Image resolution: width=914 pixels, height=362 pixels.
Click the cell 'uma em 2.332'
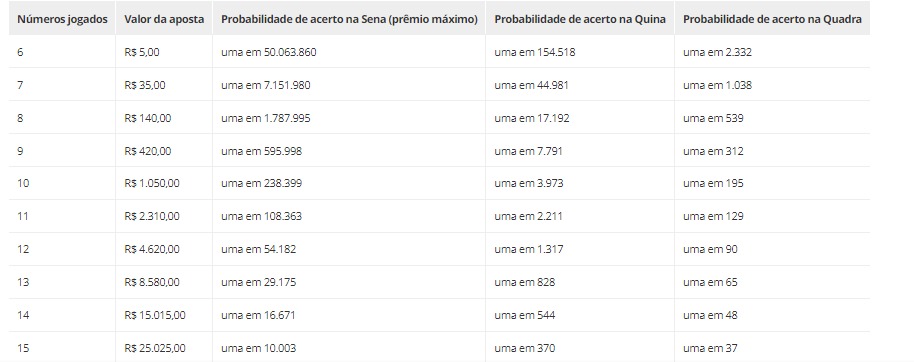(x=772, y=52)
